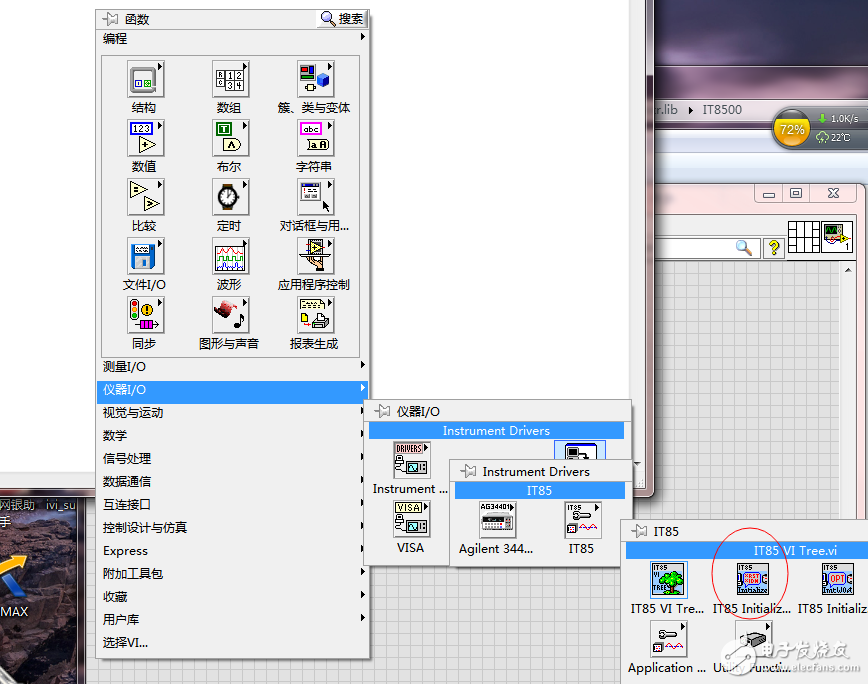
Task: Click the context help question mark icon
Action: pyautogui.click(x=774, y=247)
